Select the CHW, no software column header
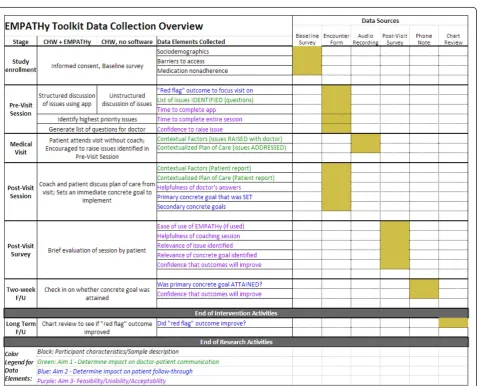The height and width of the screenshot is (386, 478). (127, 42)
